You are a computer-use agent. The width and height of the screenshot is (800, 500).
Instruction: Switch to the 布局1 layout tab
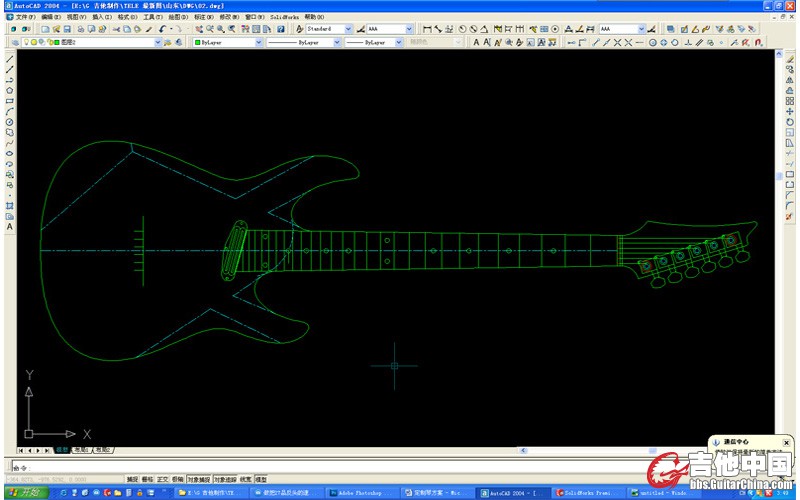(x=81, y=450)
